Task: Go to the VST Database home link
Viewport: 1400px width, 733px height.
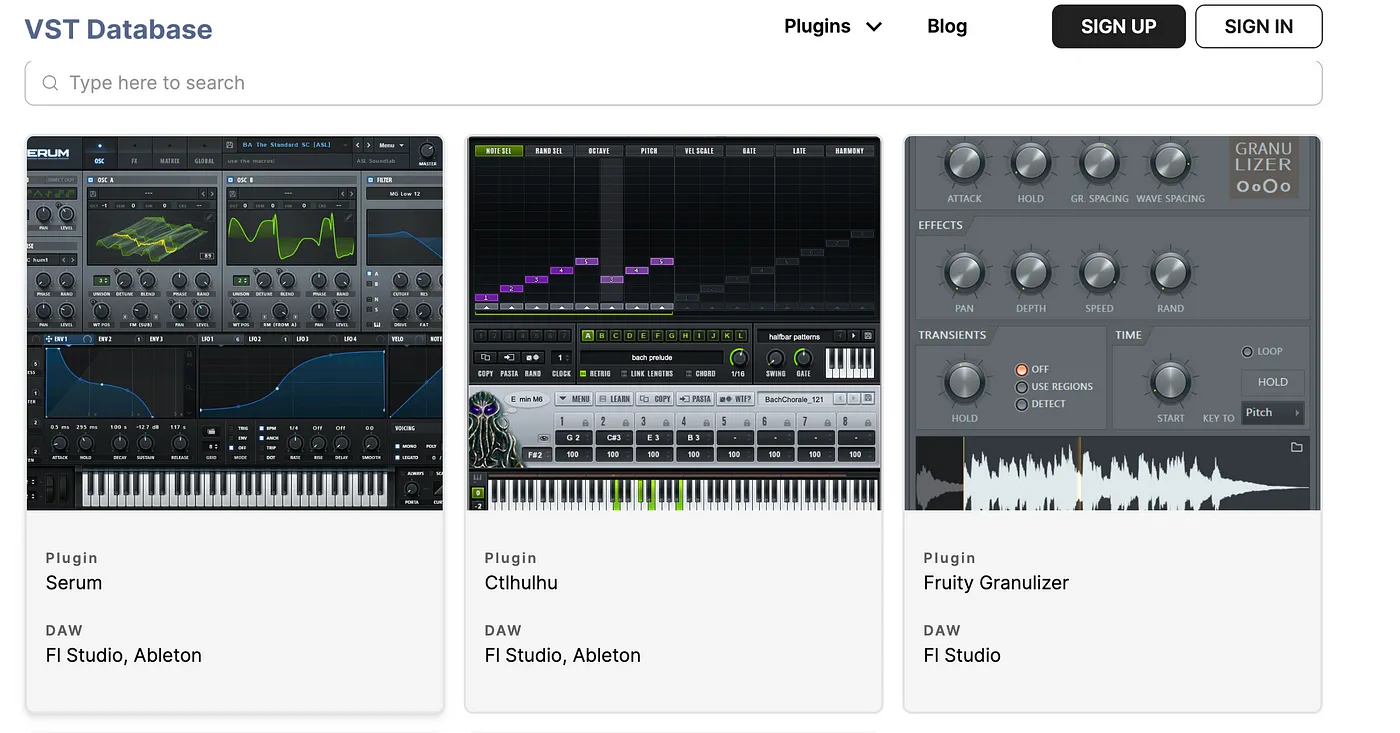Action: coord(119,29)
